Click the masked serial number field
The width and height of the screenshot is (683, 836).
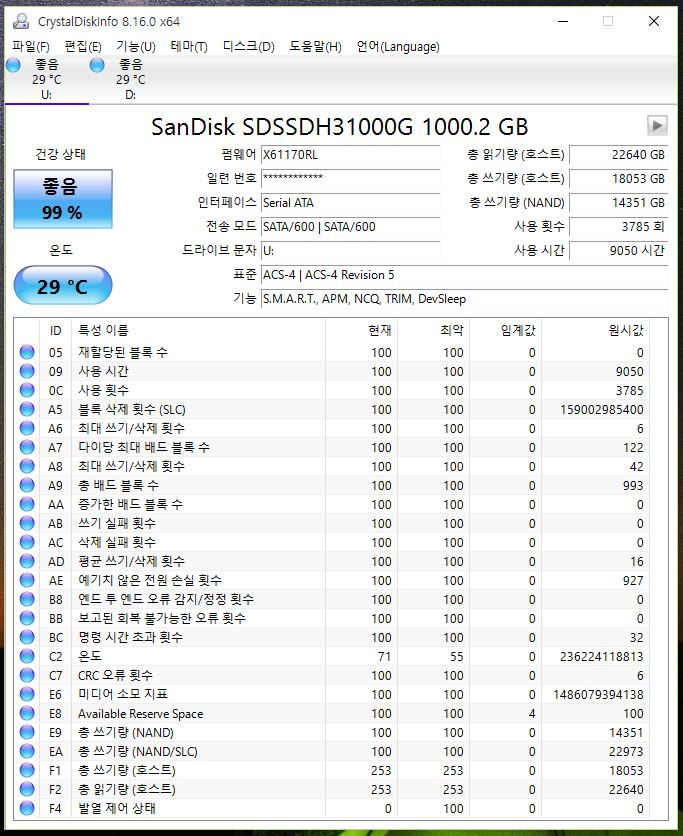tap(350, 178)
